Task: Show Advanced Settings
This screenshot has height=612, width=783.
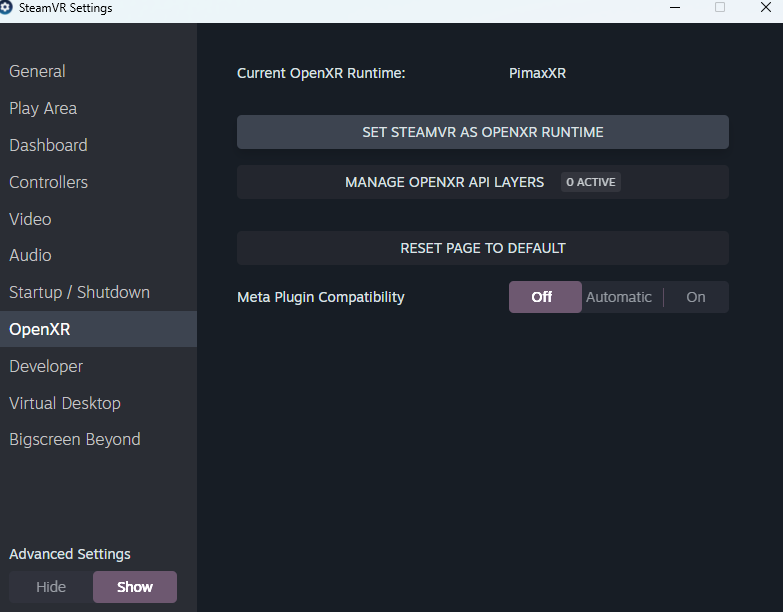Action: (x=135, y=587)
